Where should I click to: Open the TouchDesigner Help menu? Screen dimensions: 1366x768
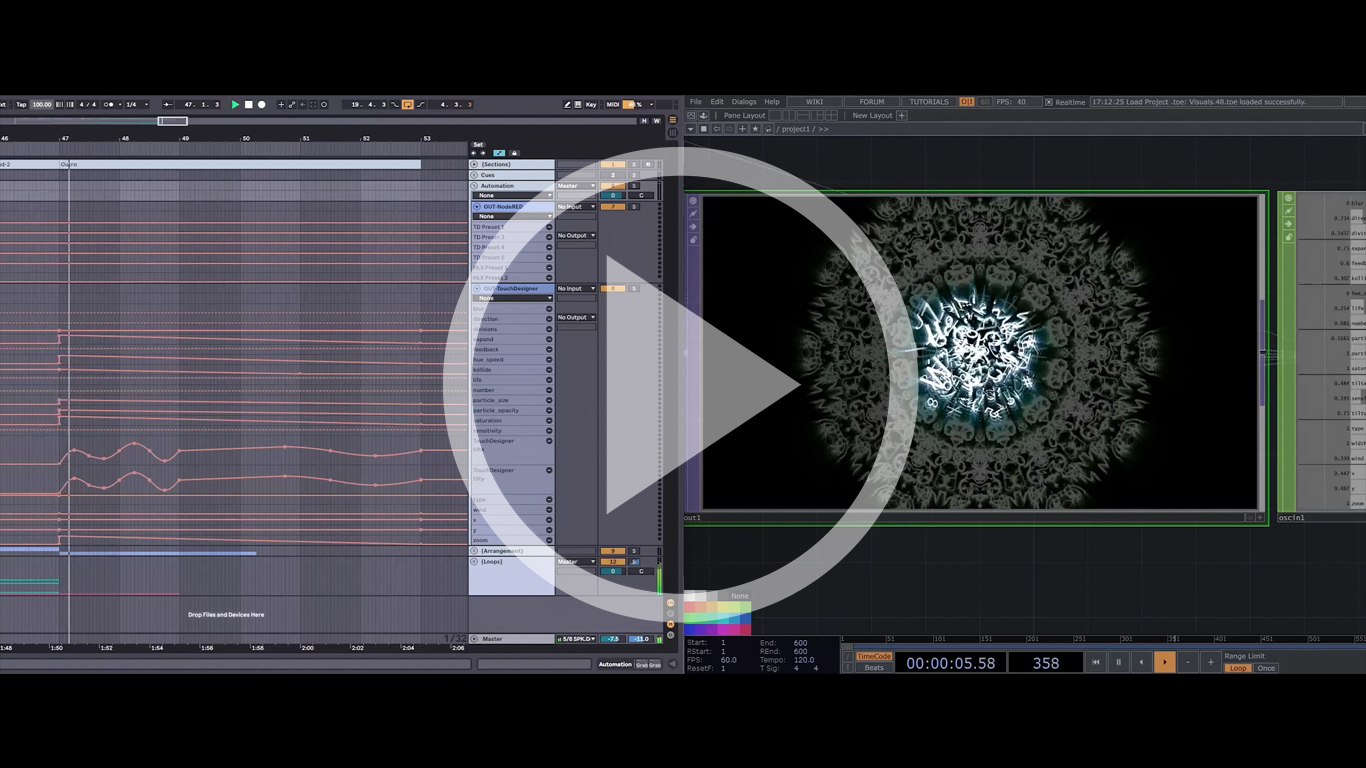(772, 102)
